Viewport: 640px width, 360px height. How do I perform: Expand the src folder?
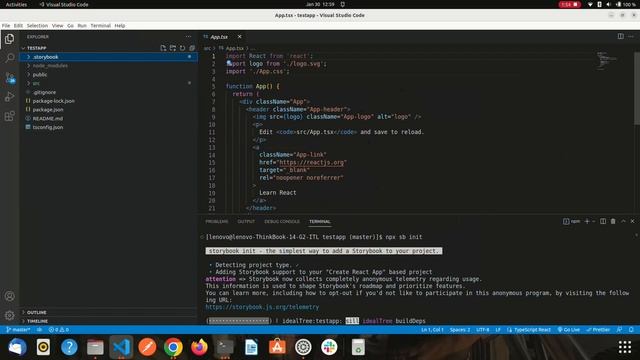pos(109,83)
